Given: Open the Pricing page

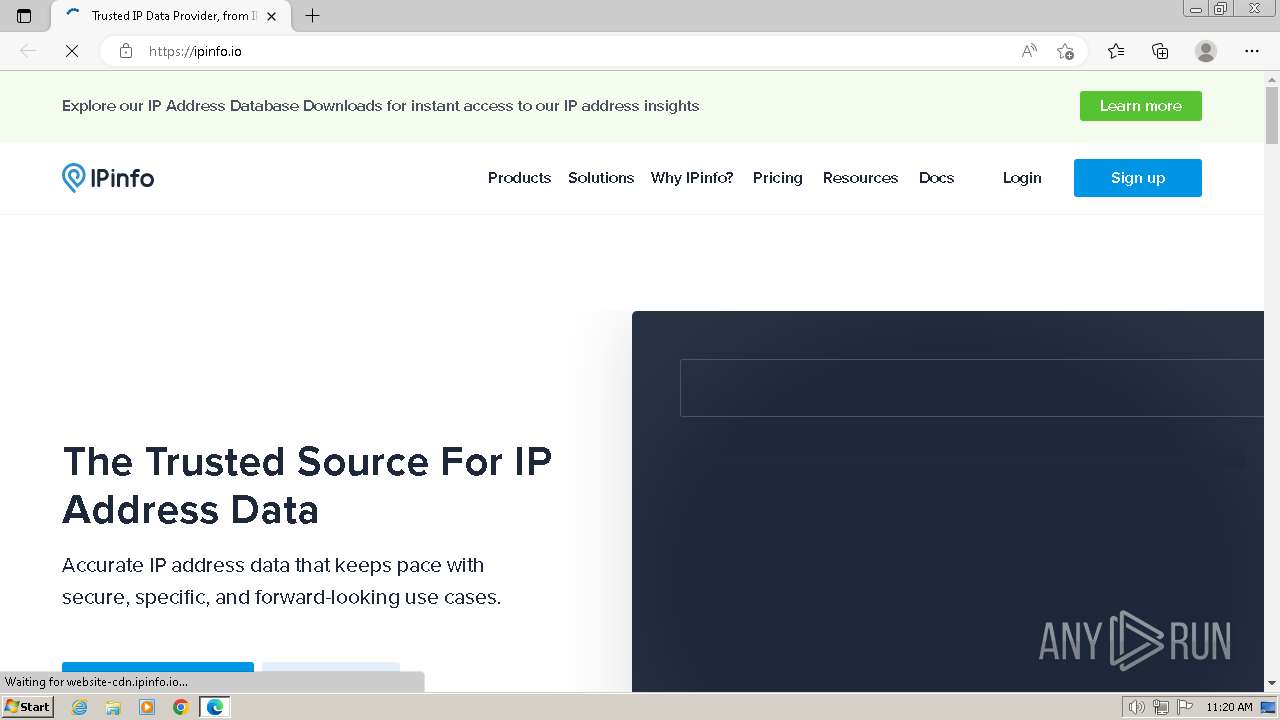Looking at the screenshot, I should 778,178.
